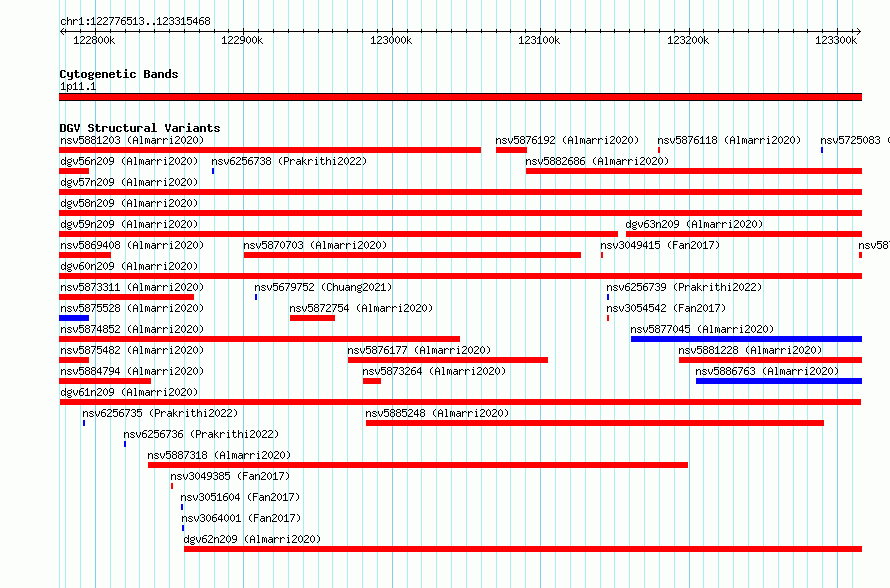Click dgv62n209 (Almarri2020) label
The image size is (890, 588).
[x=252, y=539]
